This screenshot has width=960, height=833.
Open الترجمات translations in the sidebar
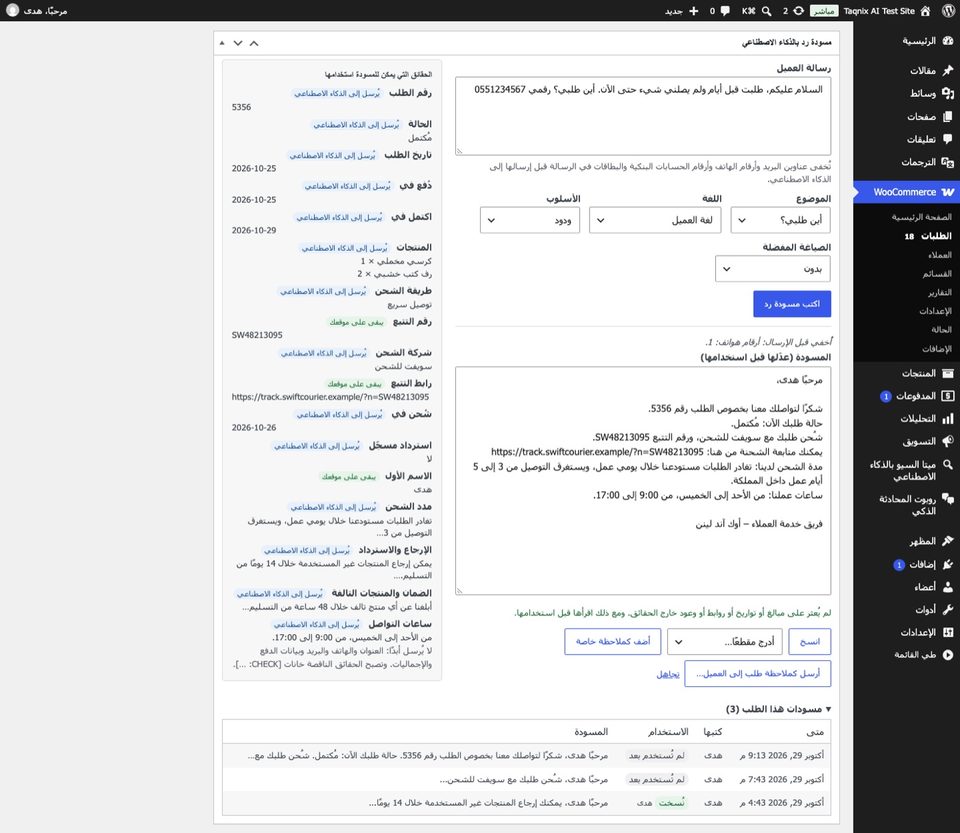point(906,162)
